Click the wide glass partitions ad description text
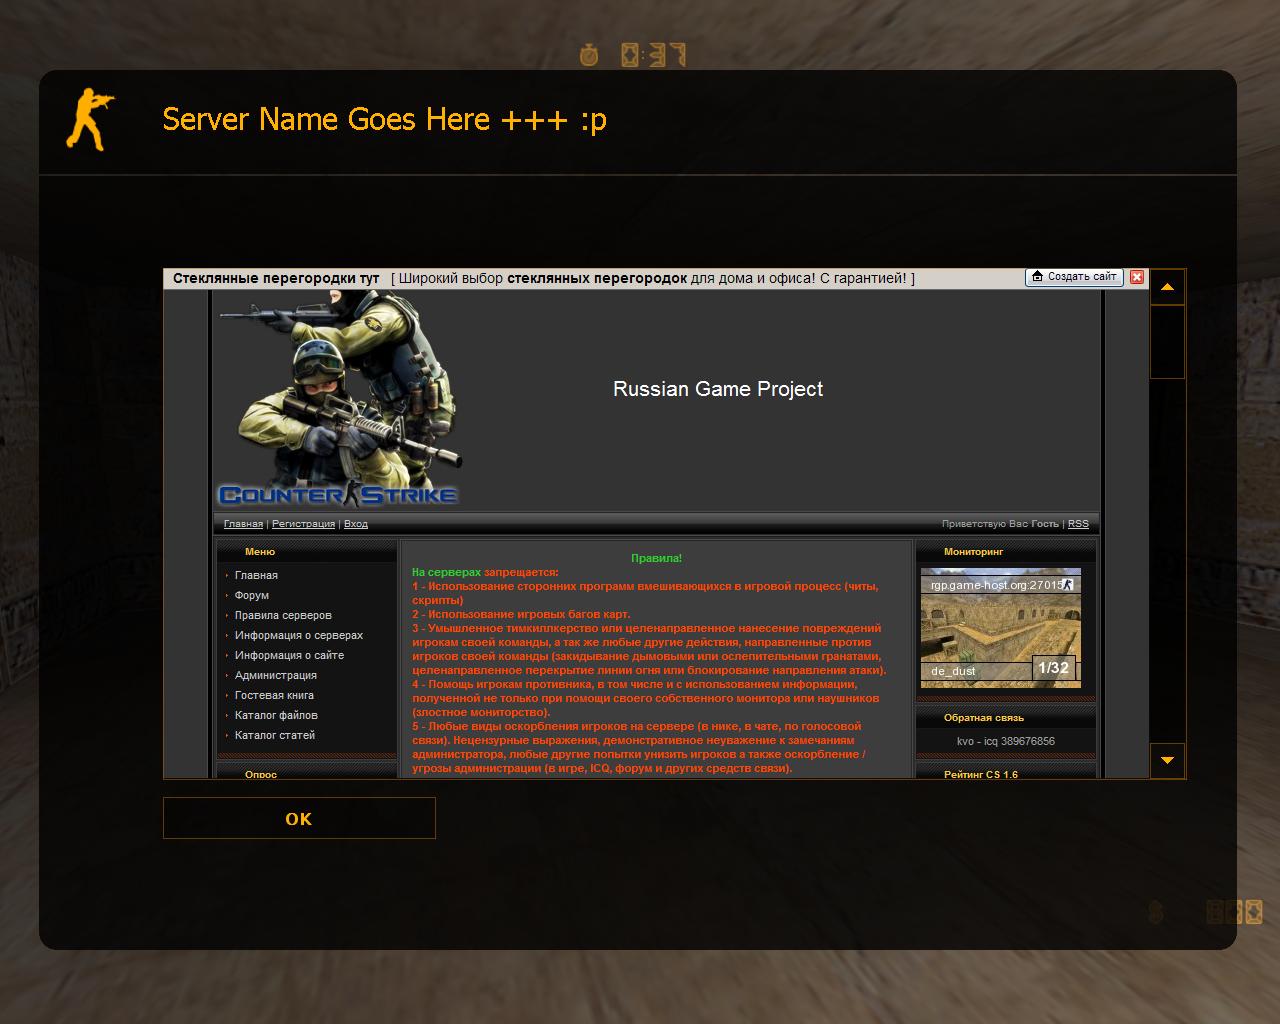 [653, 278]
